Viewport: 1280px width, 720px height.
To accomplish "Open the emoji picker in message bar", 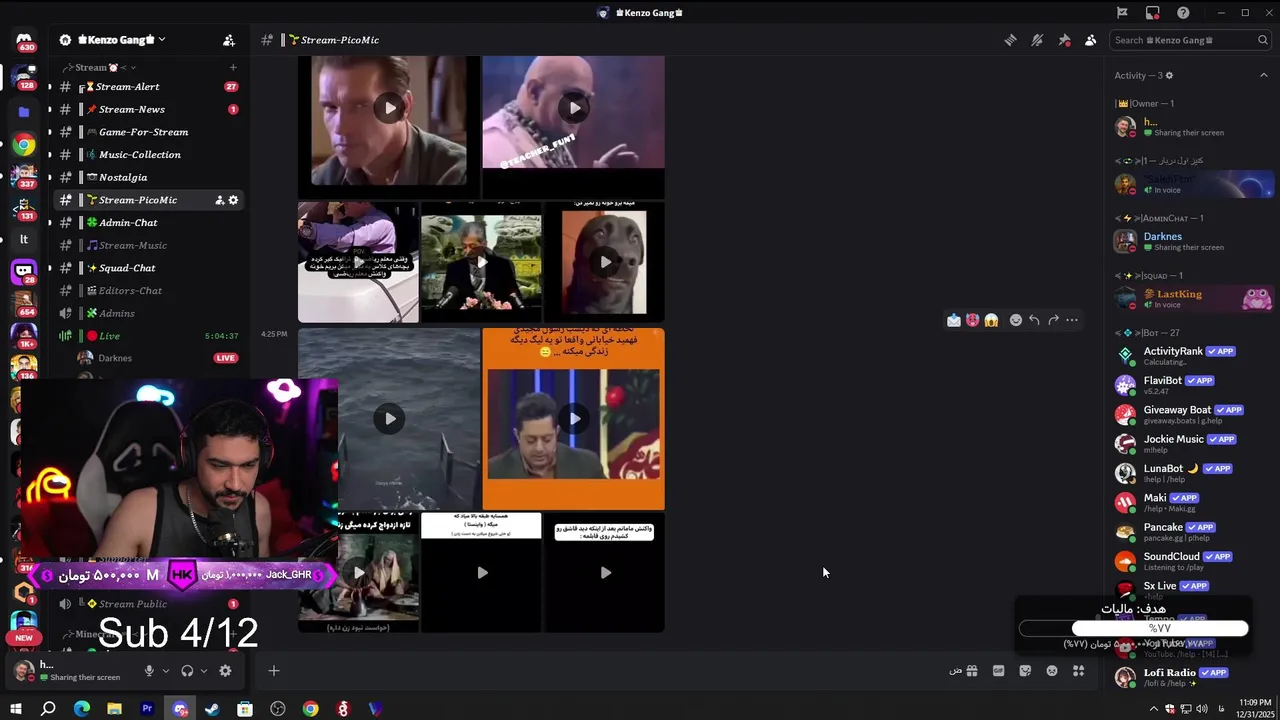I will (1052, 671).
